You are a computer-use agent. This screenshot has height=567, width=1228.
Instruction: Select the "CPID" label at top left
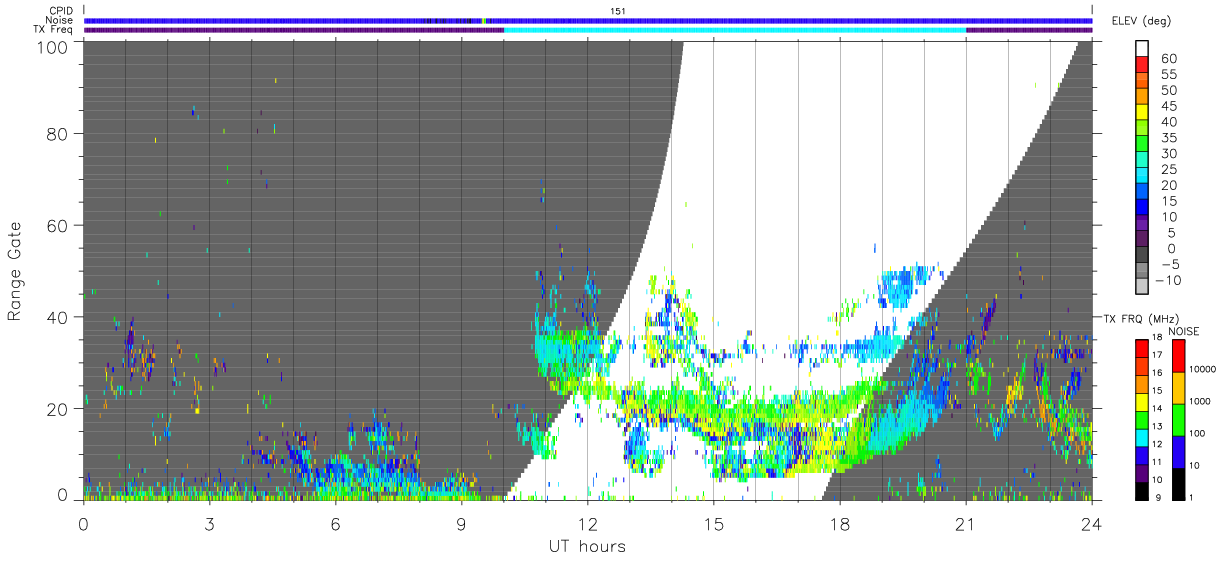[62, 11]
